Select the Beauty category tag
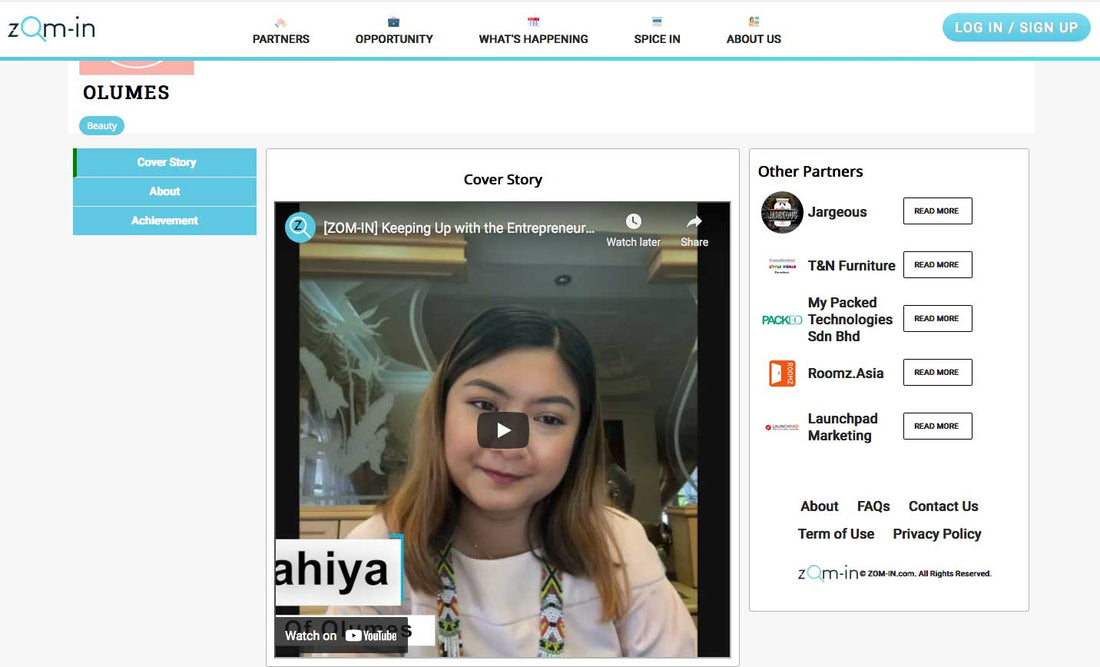This screenshot has width=1100, height=667. point(102,126)
